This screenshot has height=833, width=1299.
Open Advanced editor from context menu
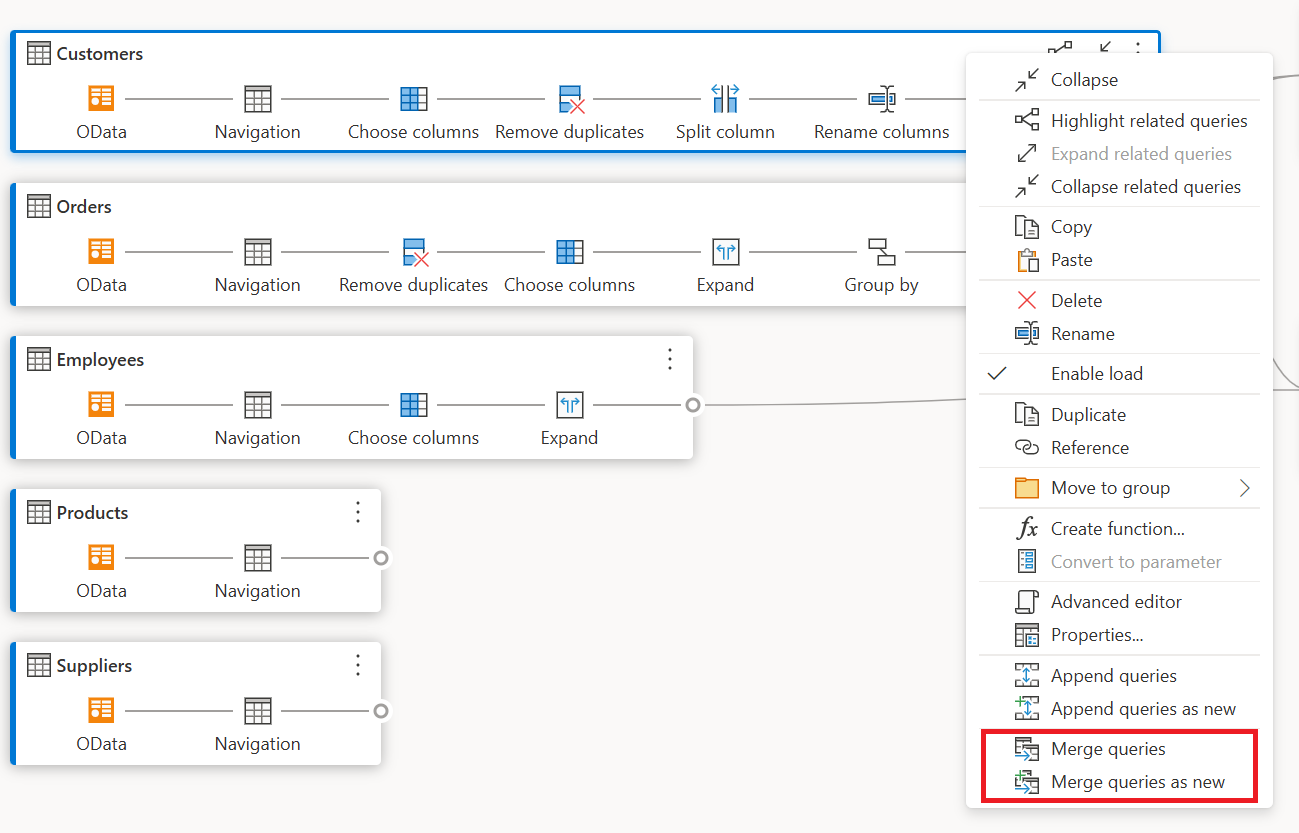1118,602
